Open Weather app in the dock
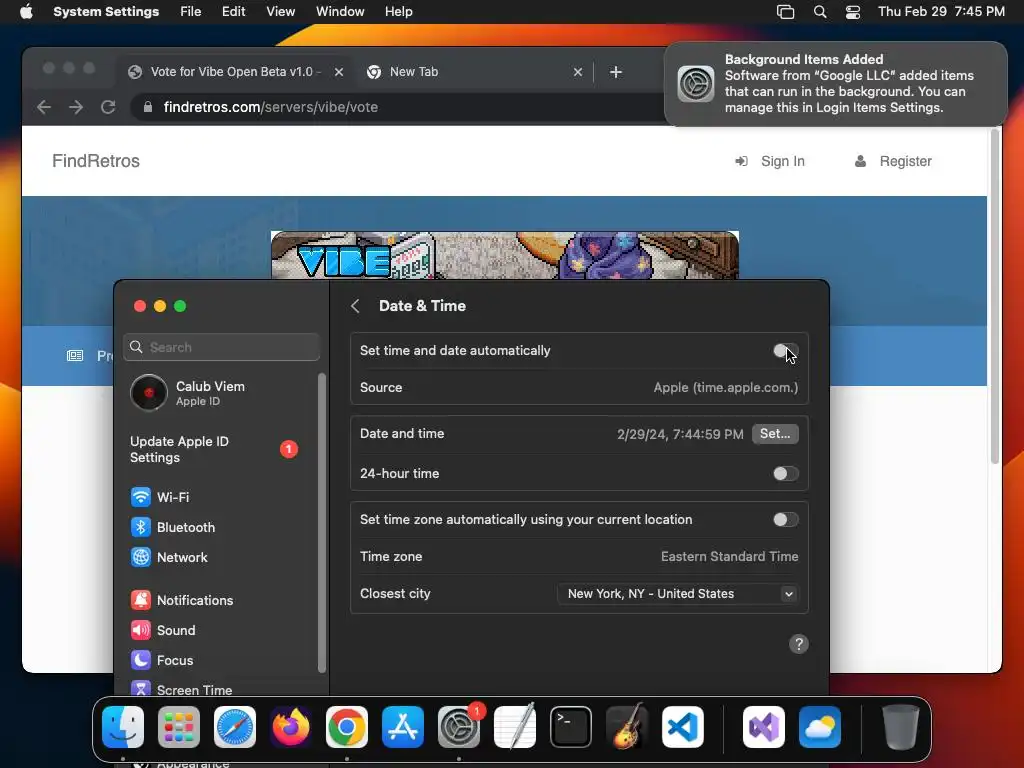 (x=820, y=727)
